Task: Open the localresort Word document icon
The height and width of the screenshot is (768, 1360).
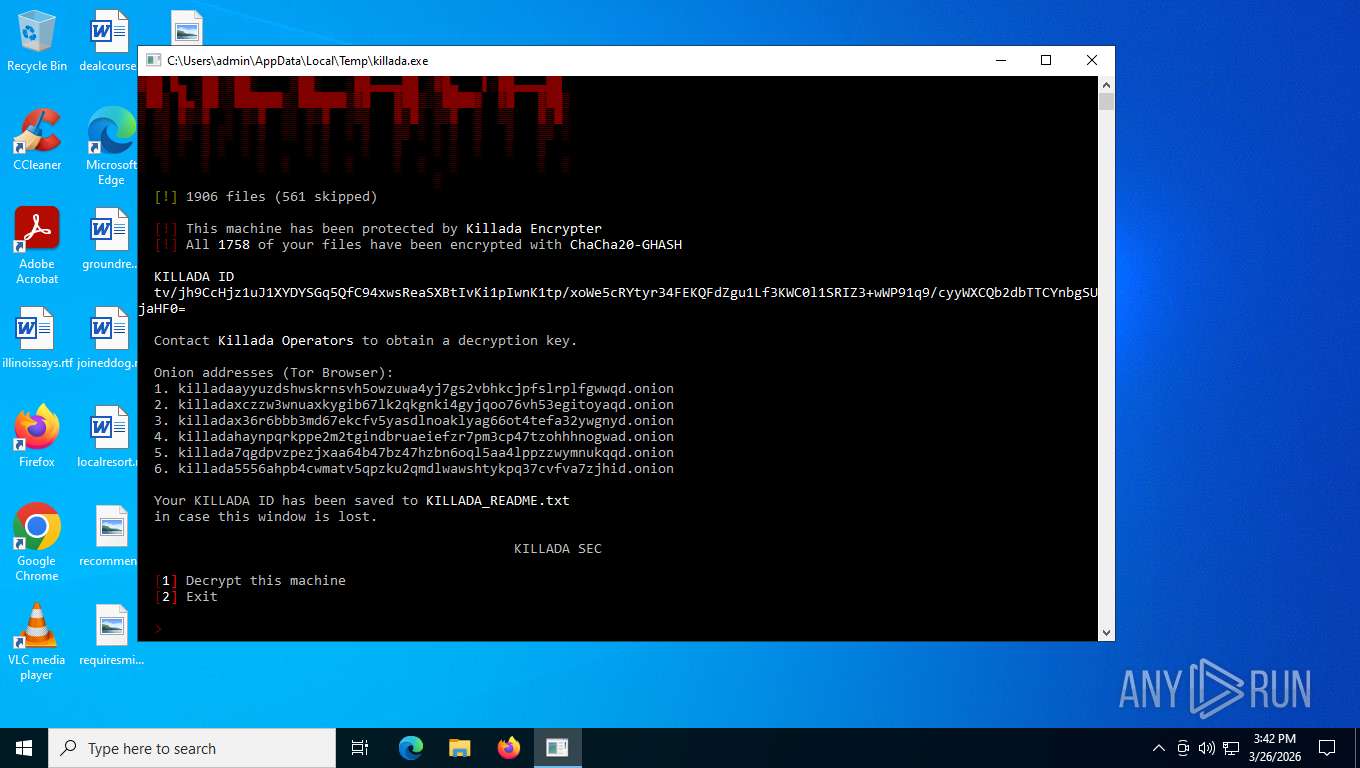Action: 108,436
